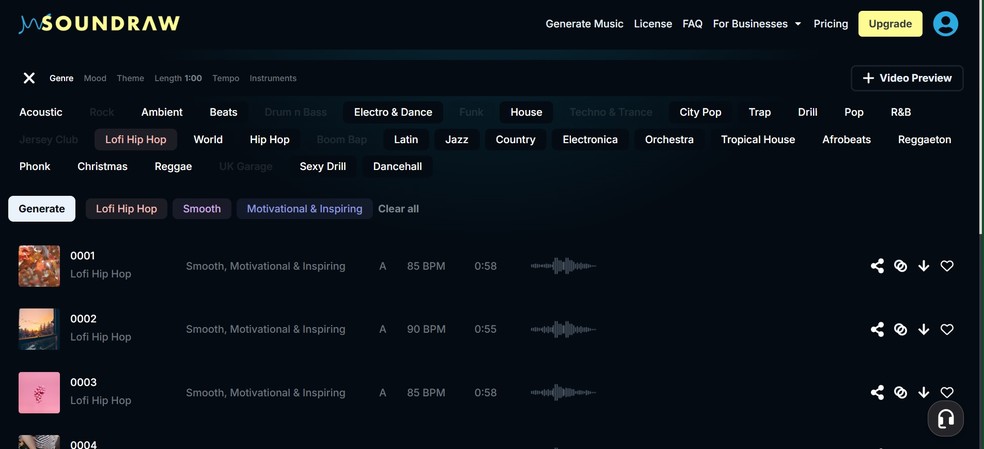984x449 pixels.
Task: Remove the Lofi Hip Hop selected filter chip
Action: tap(126, 208)
